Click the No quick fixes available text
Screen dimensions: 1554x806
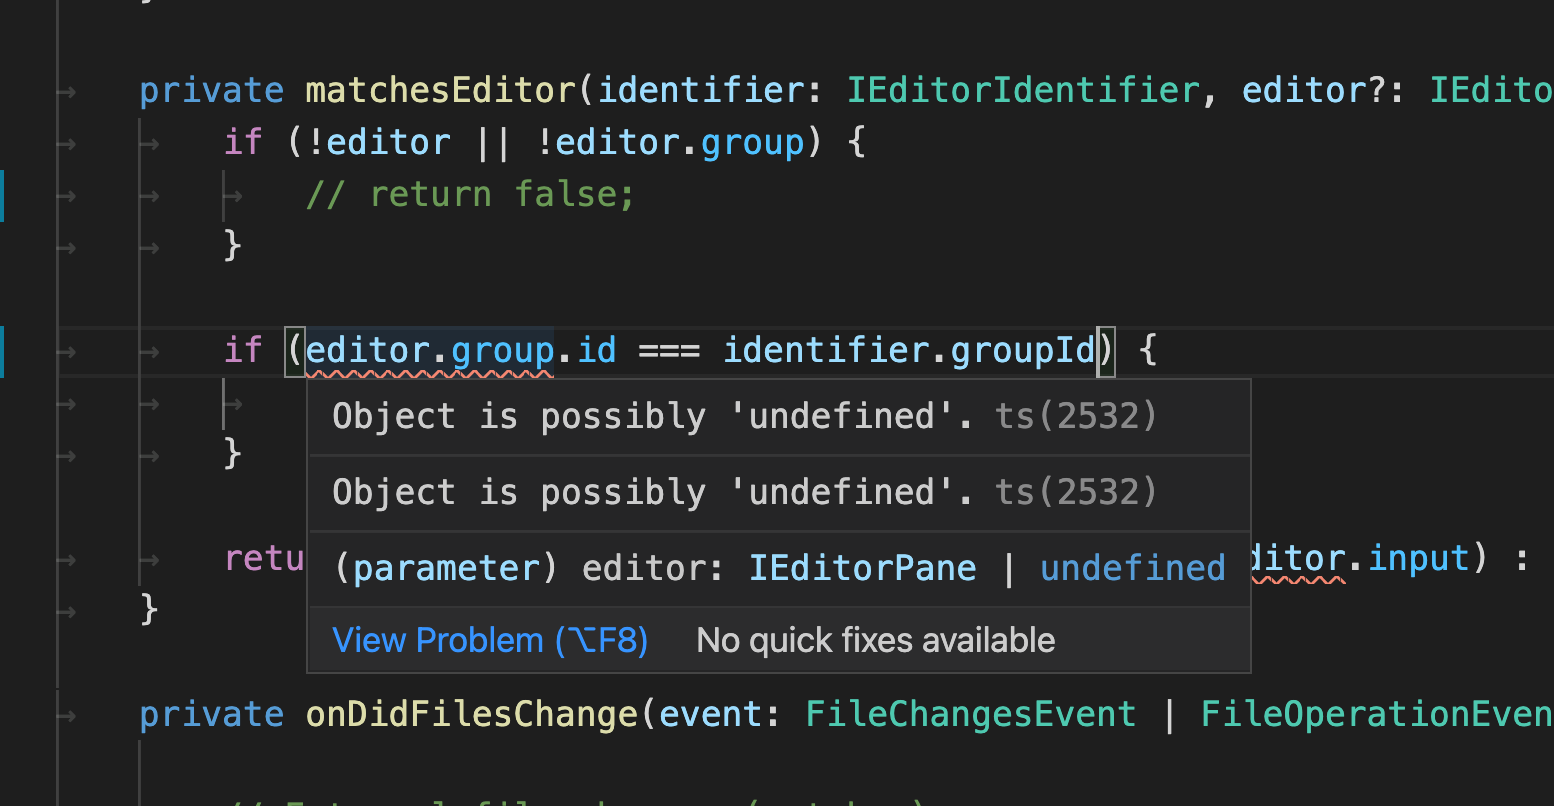point(875,640)
